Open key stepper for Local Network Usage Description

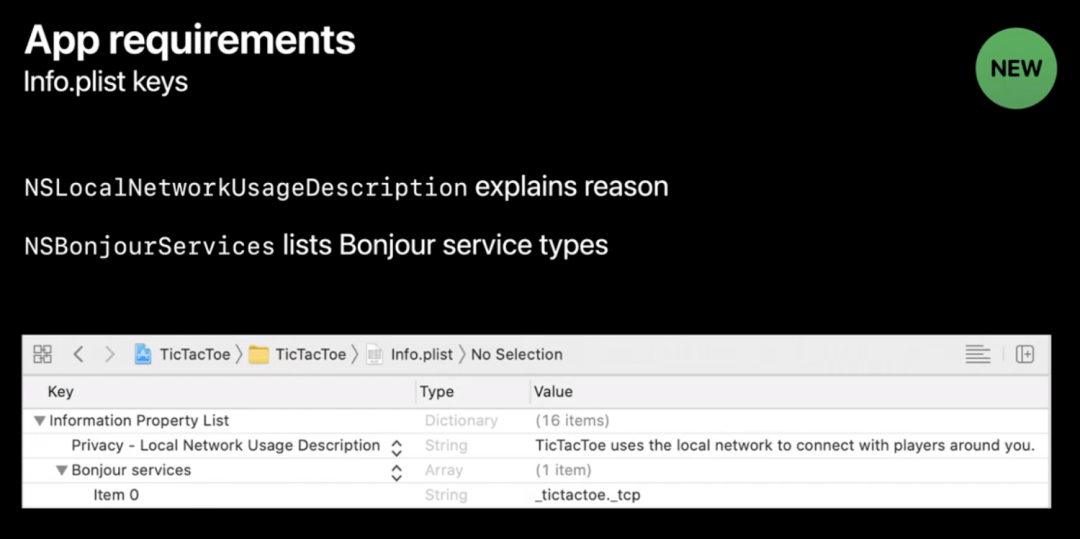(x=396, y=447)
